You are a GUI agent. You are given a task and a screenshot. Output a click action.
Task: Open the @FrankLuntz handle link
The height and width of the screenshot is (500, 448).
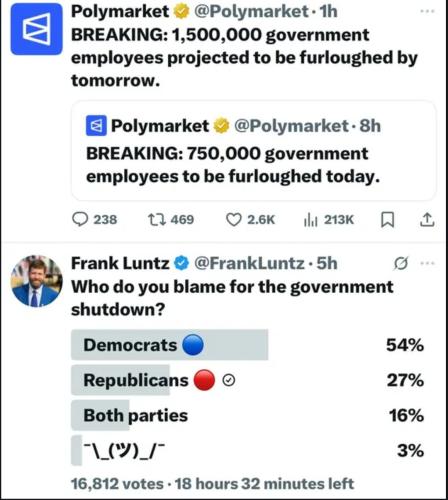tap(249, 263)
